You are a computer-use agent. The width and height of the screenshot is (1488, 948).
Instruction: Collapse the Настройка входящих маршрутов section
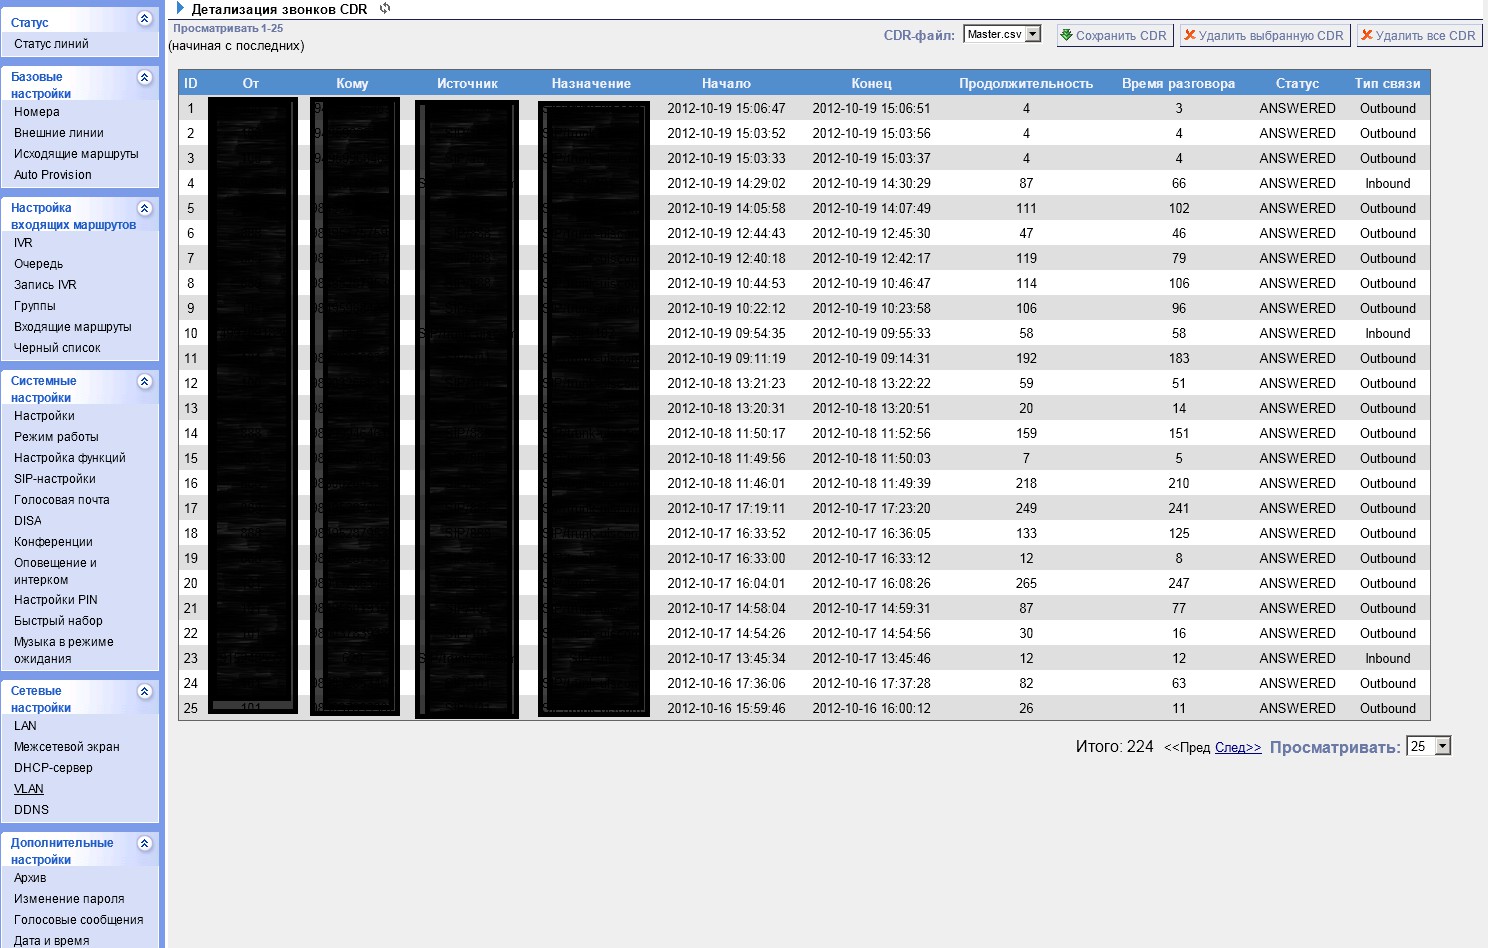click(145, 208)
